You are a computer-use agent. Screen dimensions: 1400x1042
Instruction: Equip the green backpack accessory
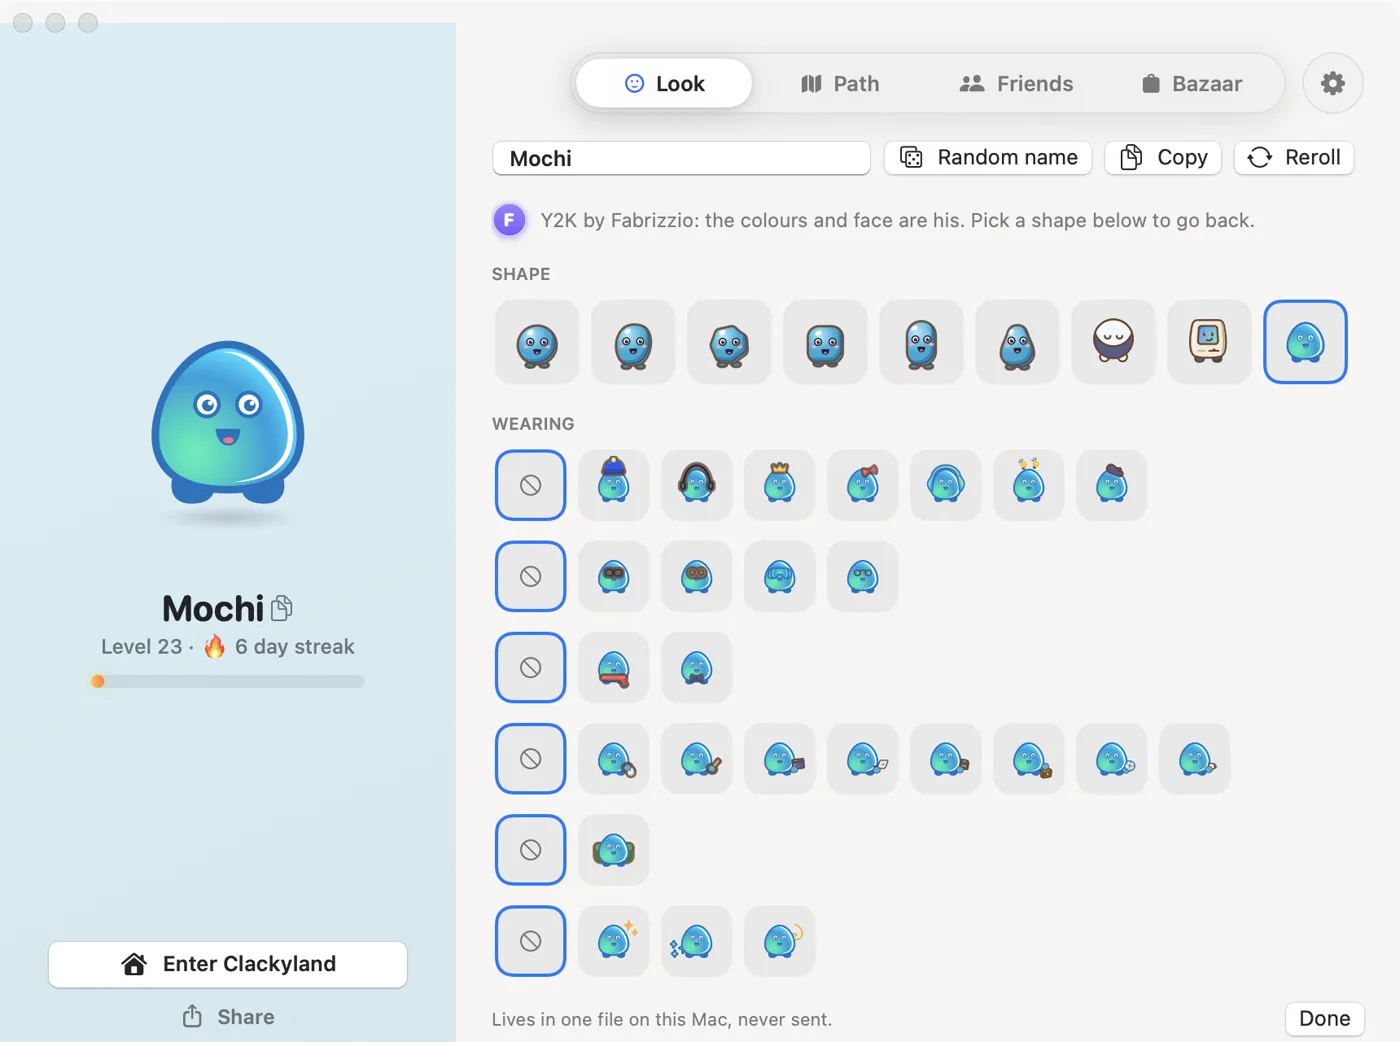[614, 849]
